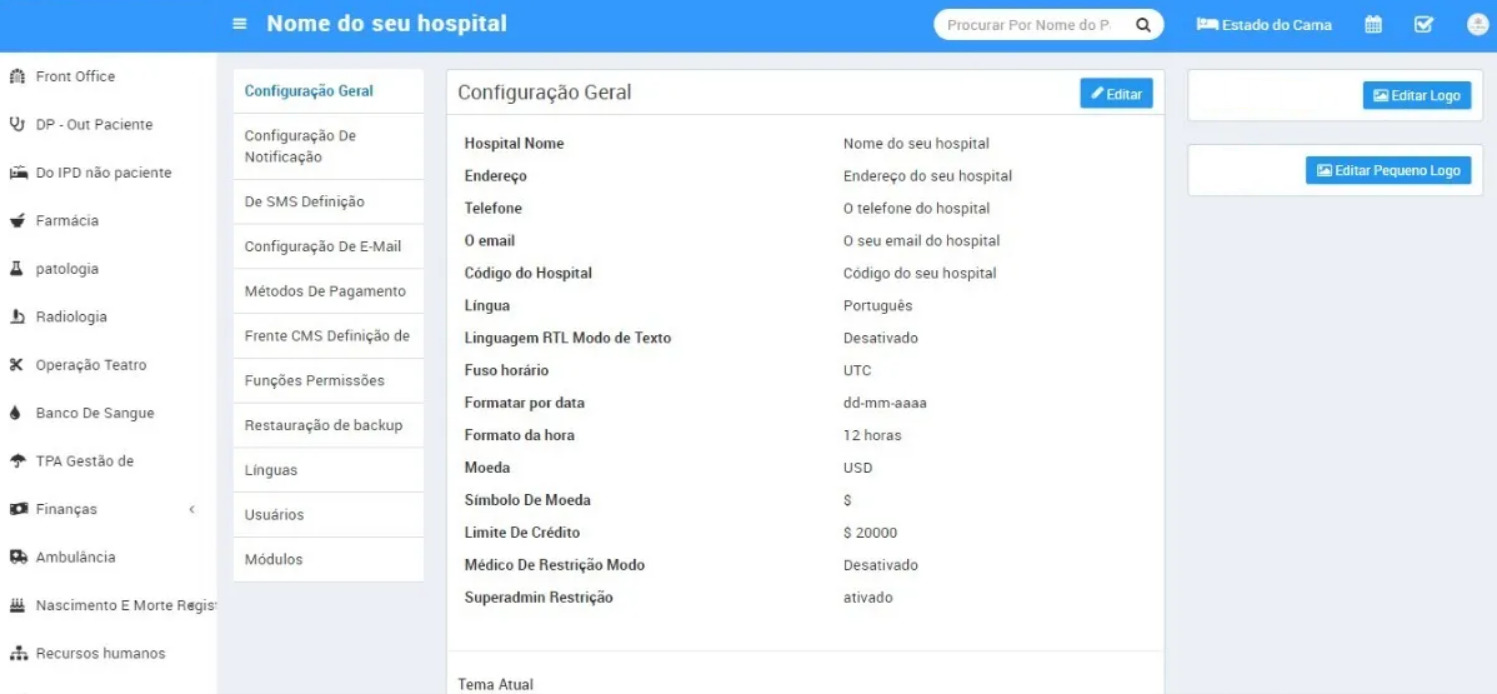Click the Front Office building icon
This screenshot has height=694, width=1497.
[16, 76]
